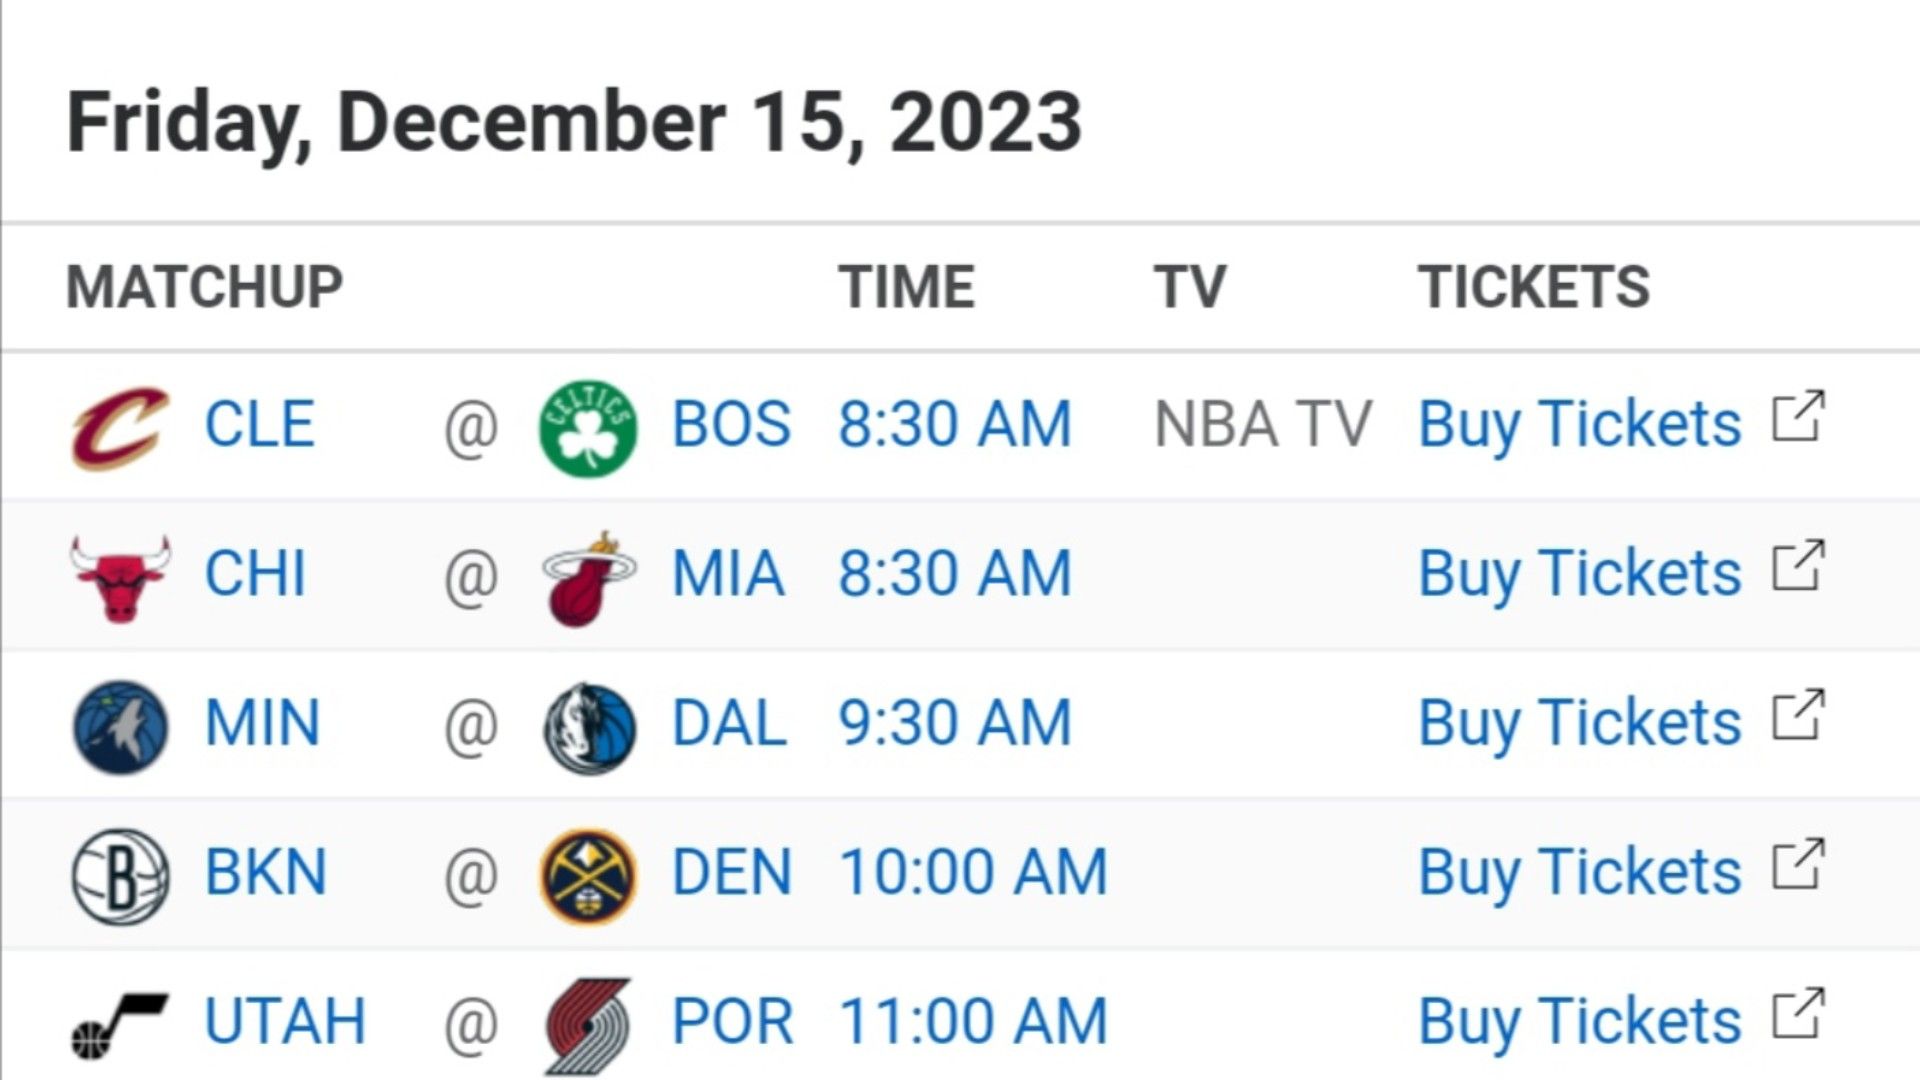Open the DEN team page link

coord(732,872)
